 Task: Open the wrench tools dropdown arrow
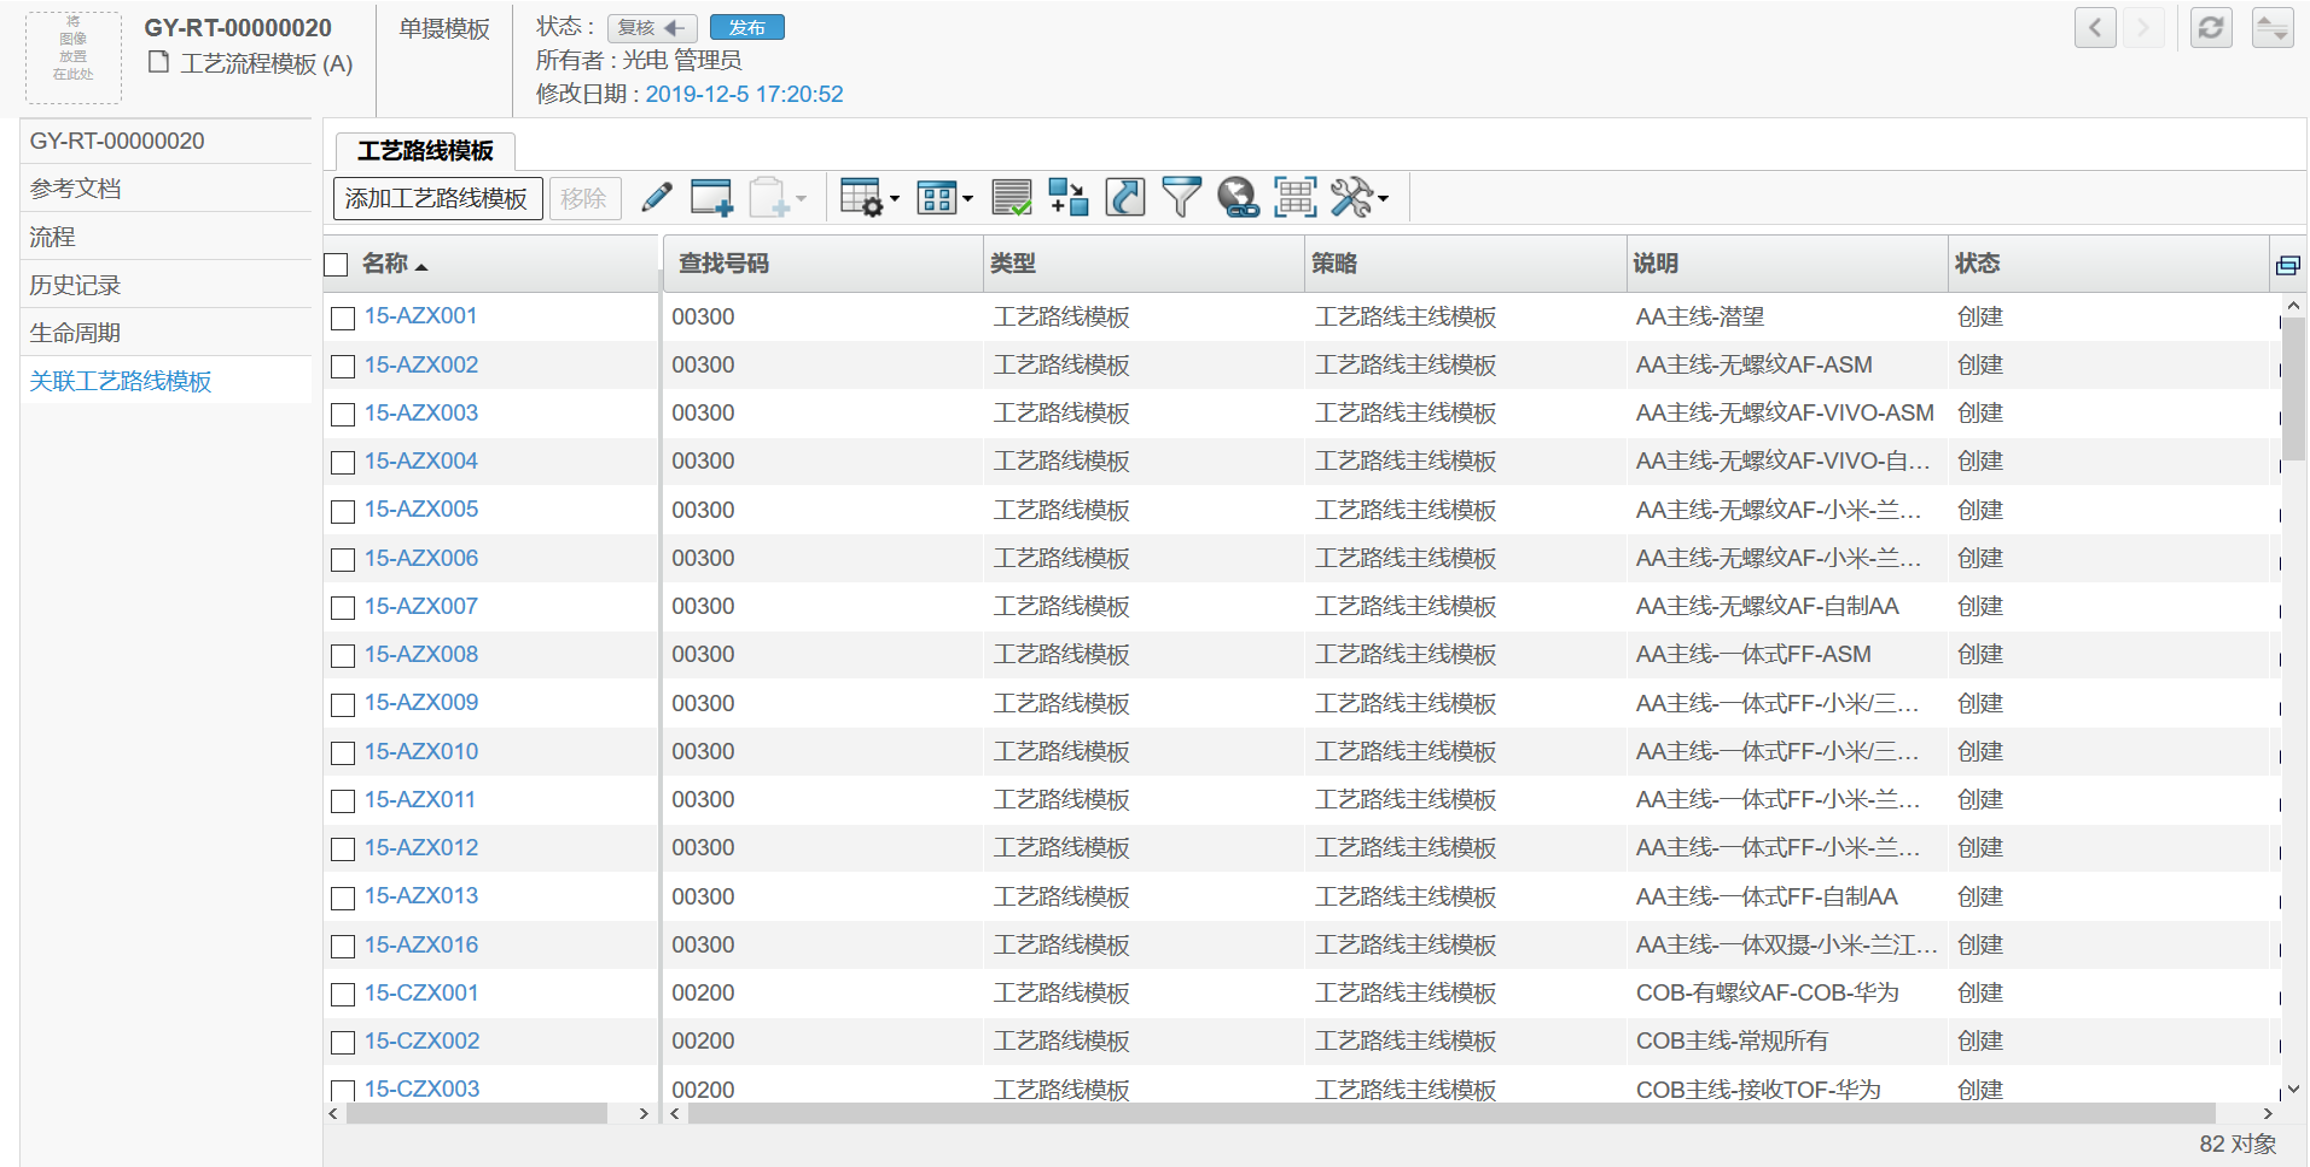point(1383,199)
